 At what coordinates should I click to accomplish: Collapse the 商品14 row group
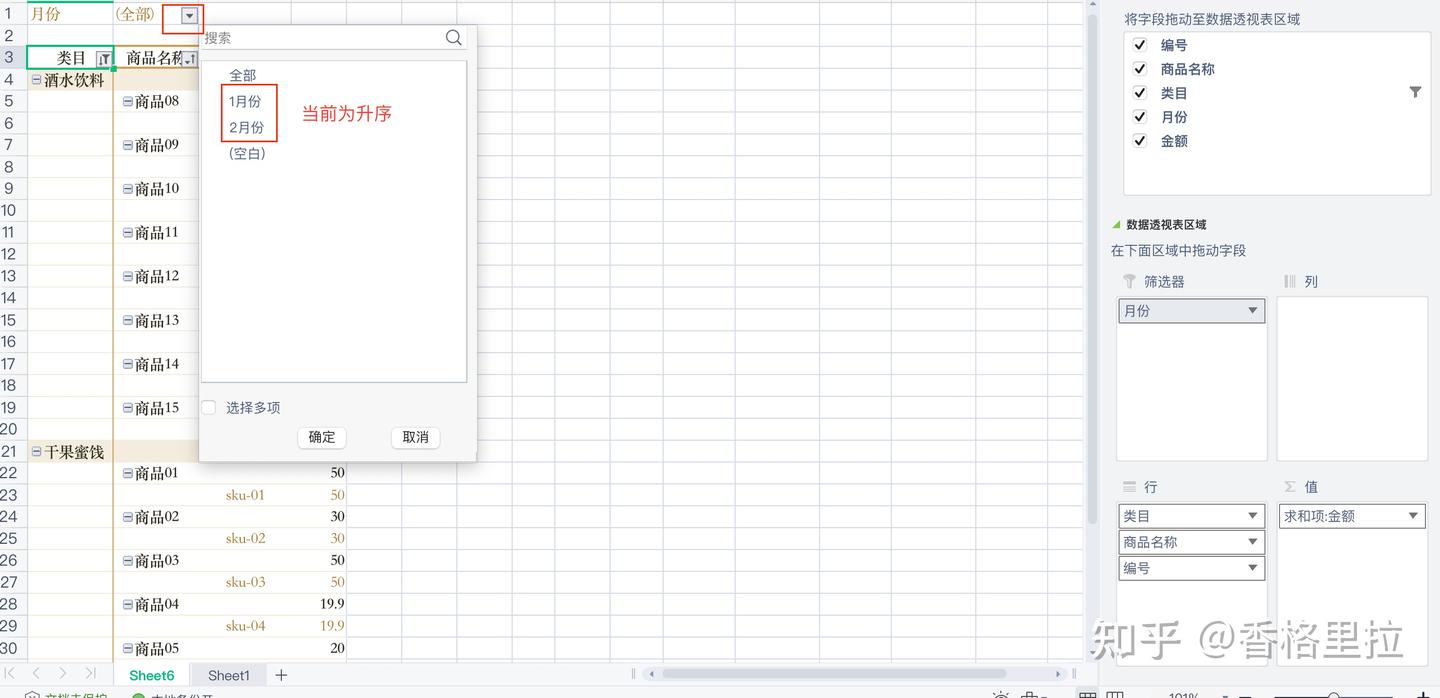(127, 364)
